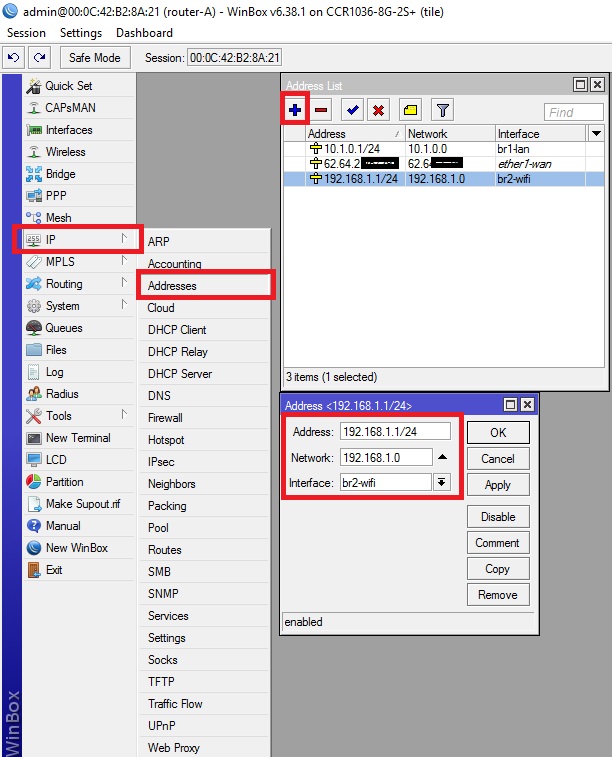Sort by the Address column header

click(x=355, y=133)
